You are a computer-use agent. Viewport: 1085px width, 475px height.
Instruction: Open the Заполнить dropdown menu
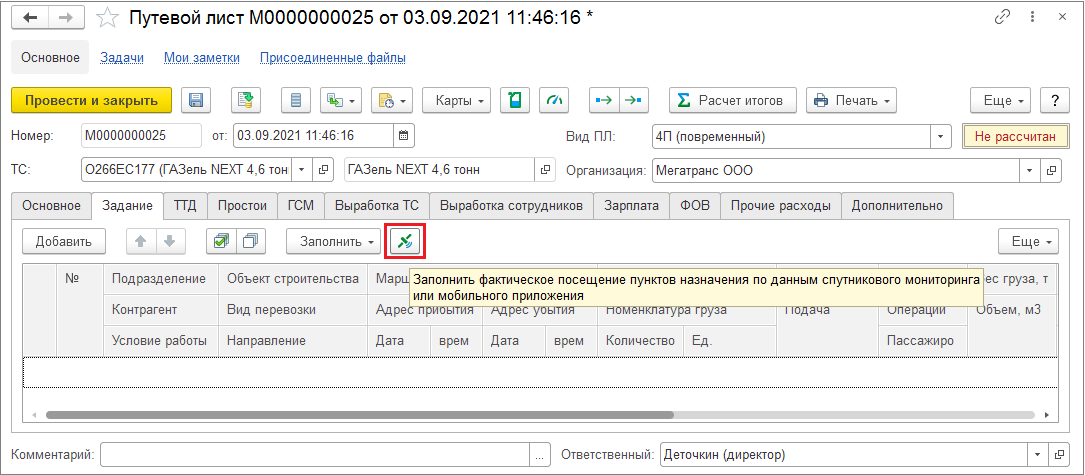point(333,241)
